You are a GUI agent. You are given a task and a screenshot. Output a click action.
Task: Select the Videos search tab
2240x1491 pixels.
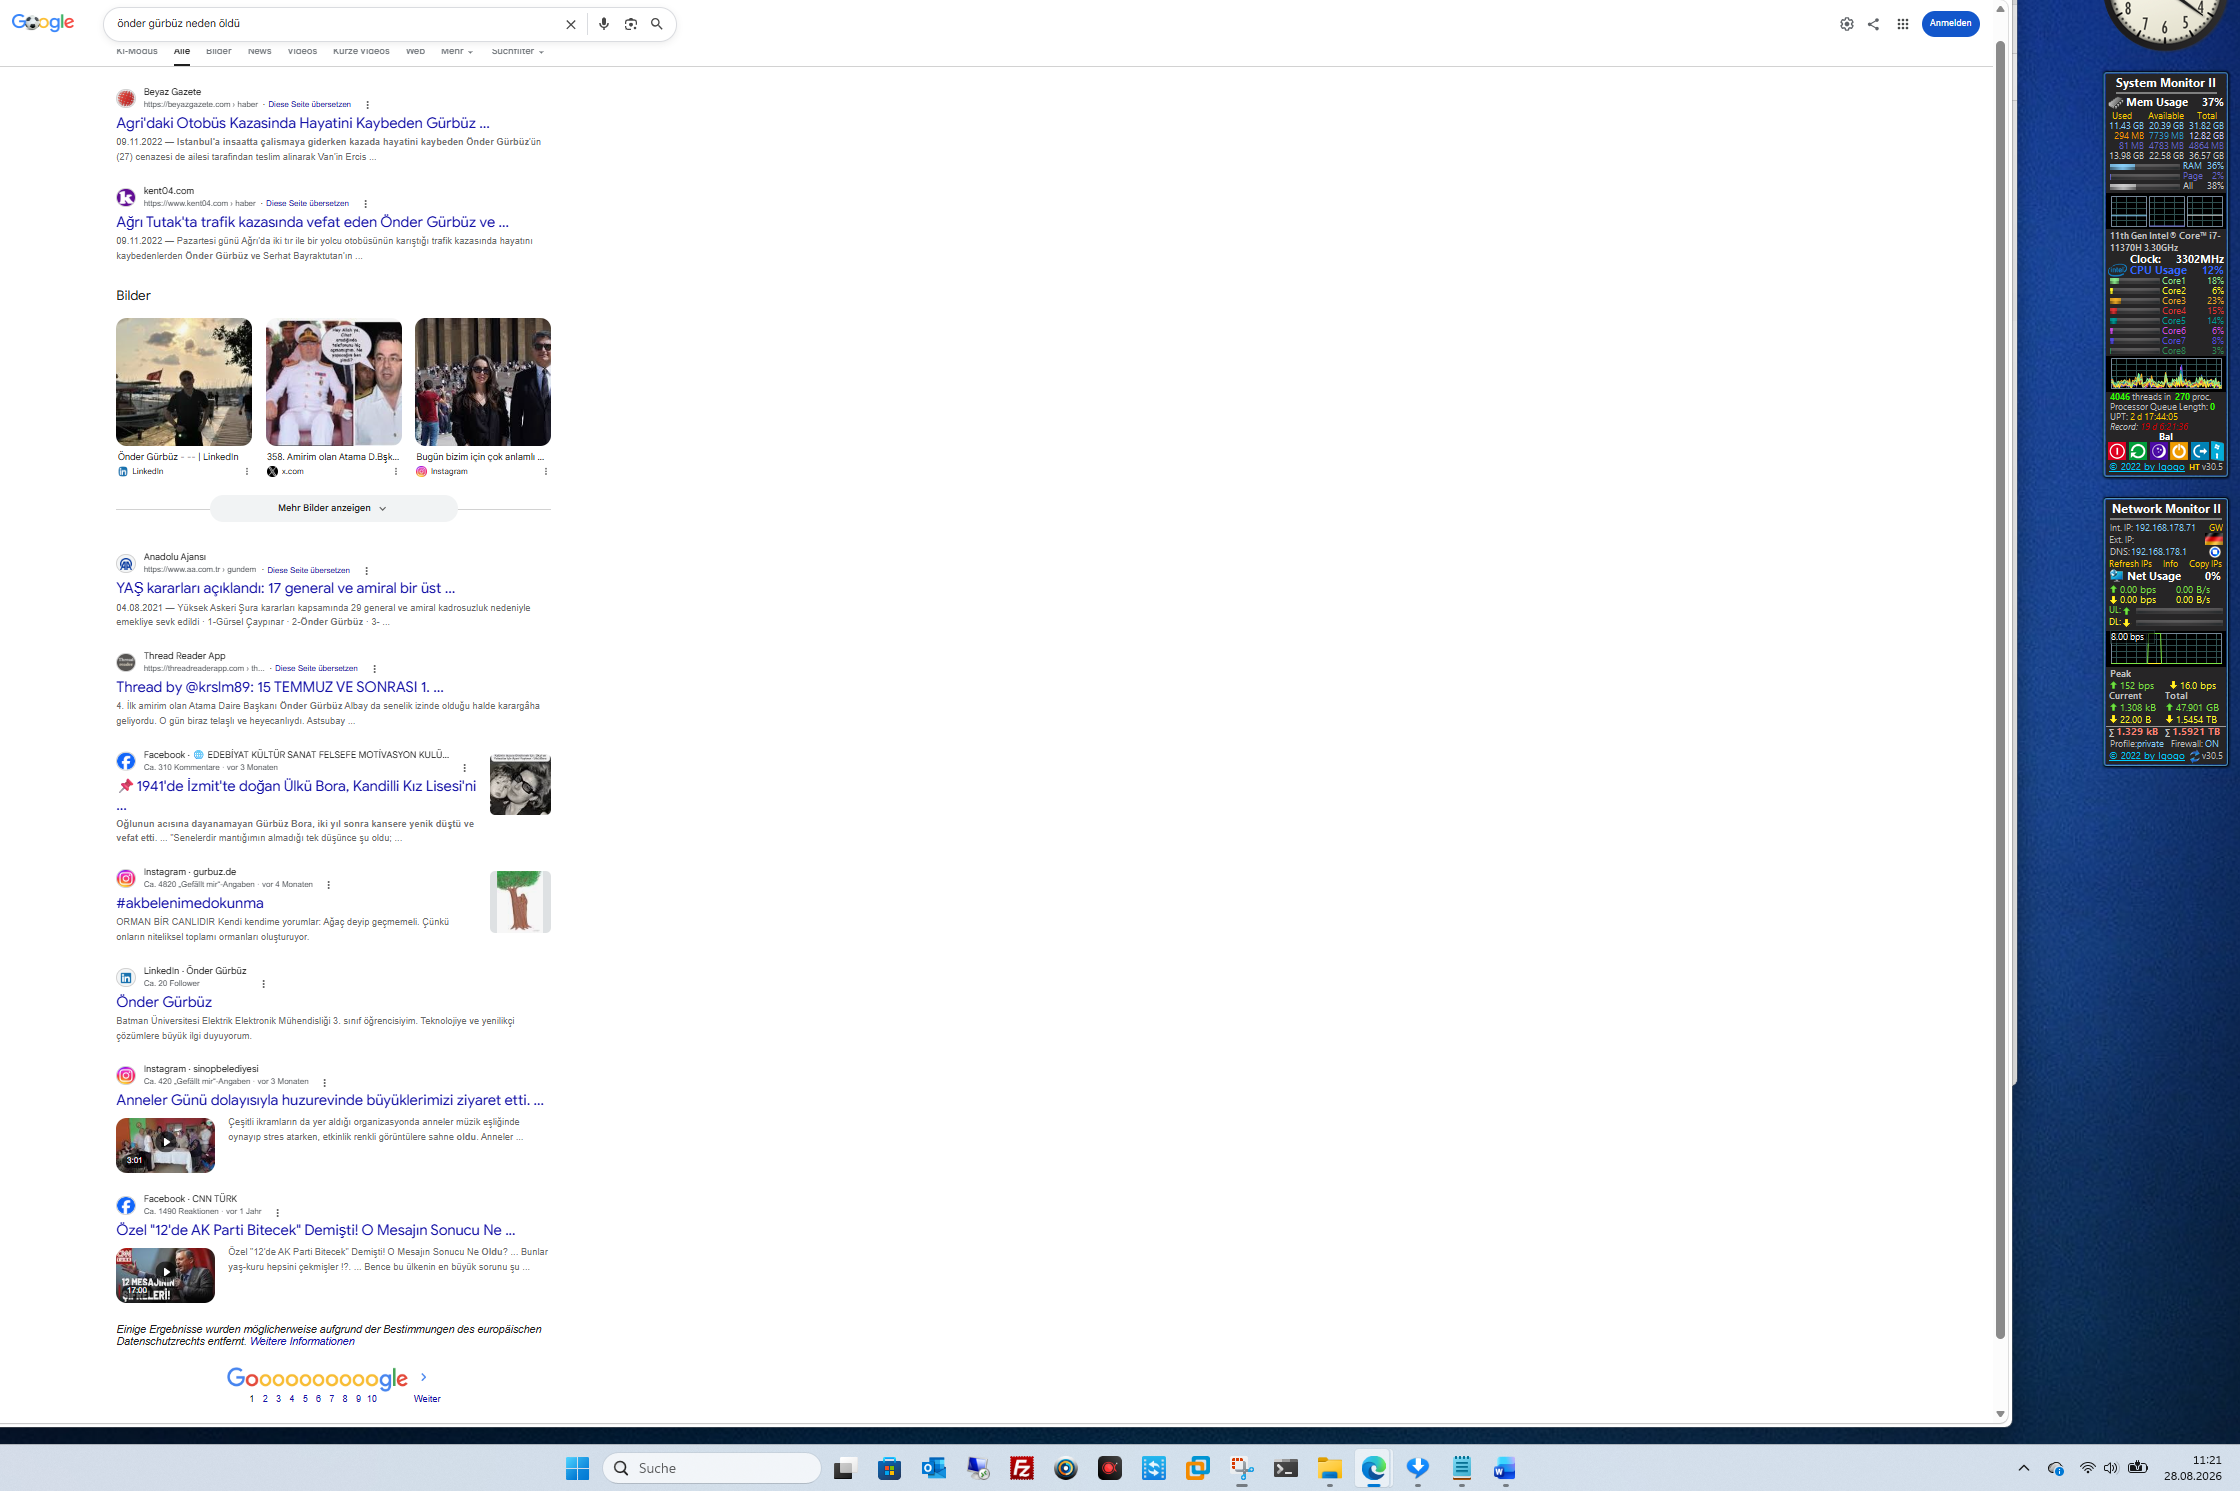302,51
